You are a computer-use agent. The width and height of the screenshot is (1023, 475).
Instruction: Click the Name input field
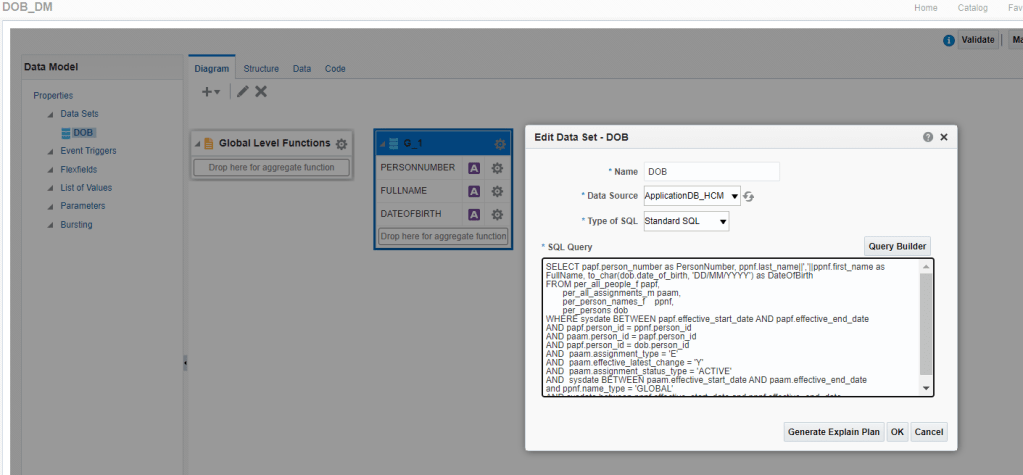[x=711, y=172]
